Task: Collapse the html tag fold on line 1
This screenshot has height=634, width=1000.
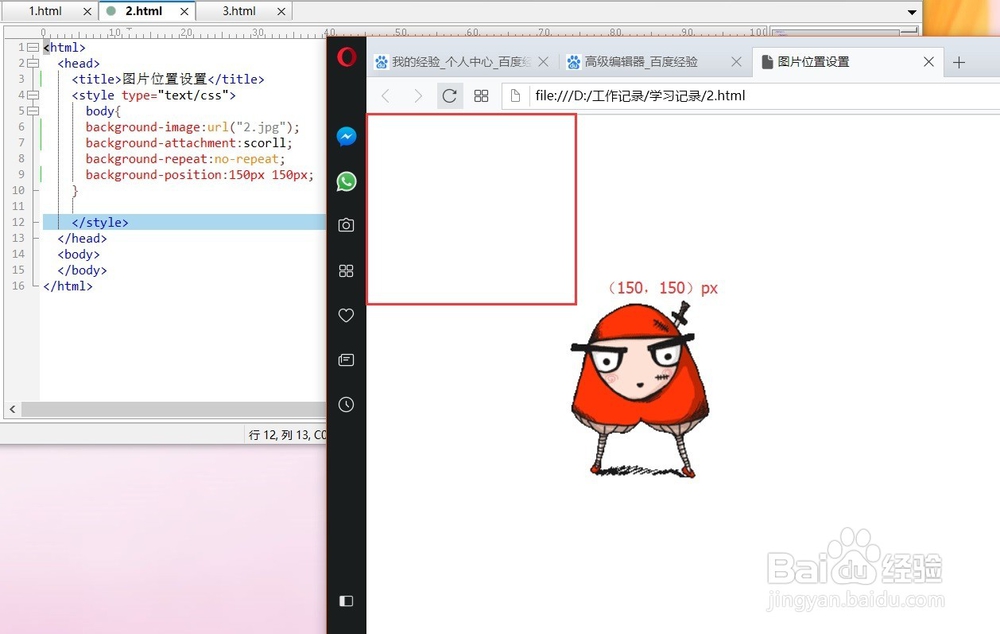Action: [33, 47]
